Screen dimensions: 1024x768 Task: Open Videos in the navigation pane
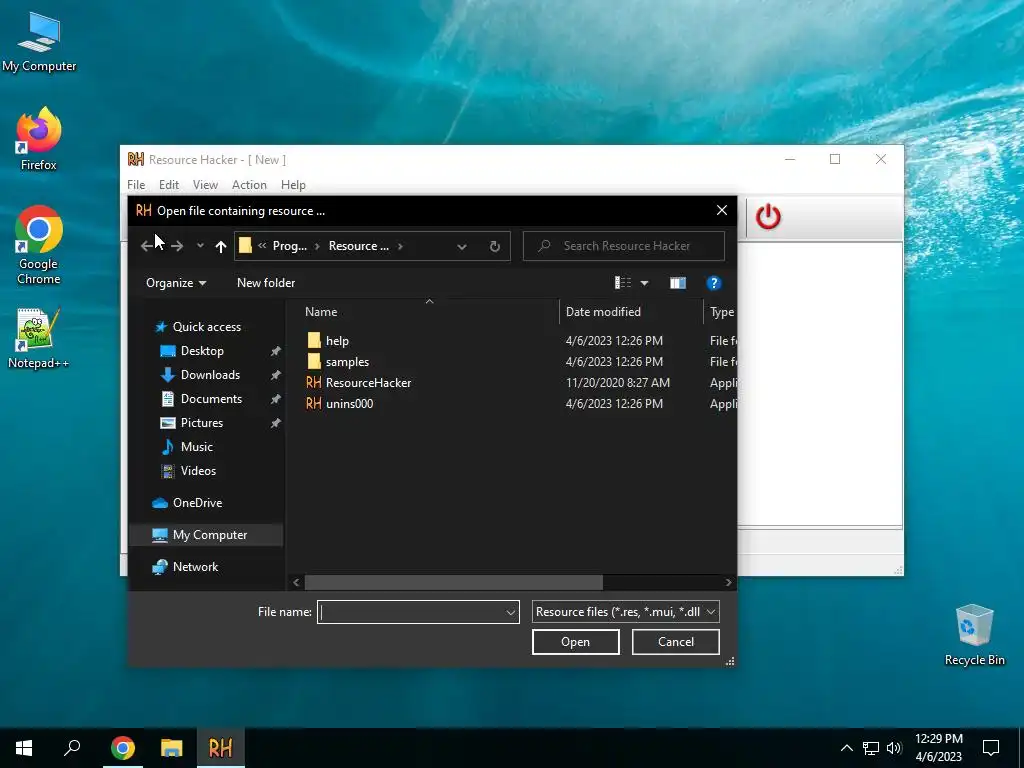point(198,471)
